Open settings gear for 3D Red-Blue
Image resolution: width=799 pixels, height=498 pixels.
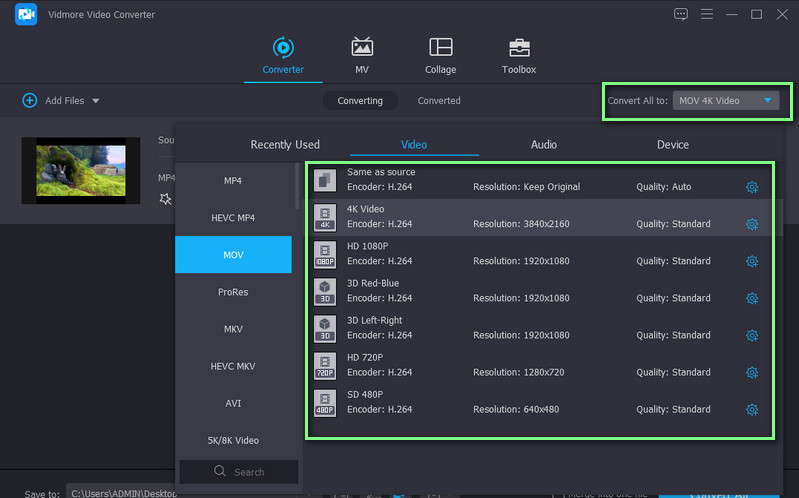coord(752,299)
